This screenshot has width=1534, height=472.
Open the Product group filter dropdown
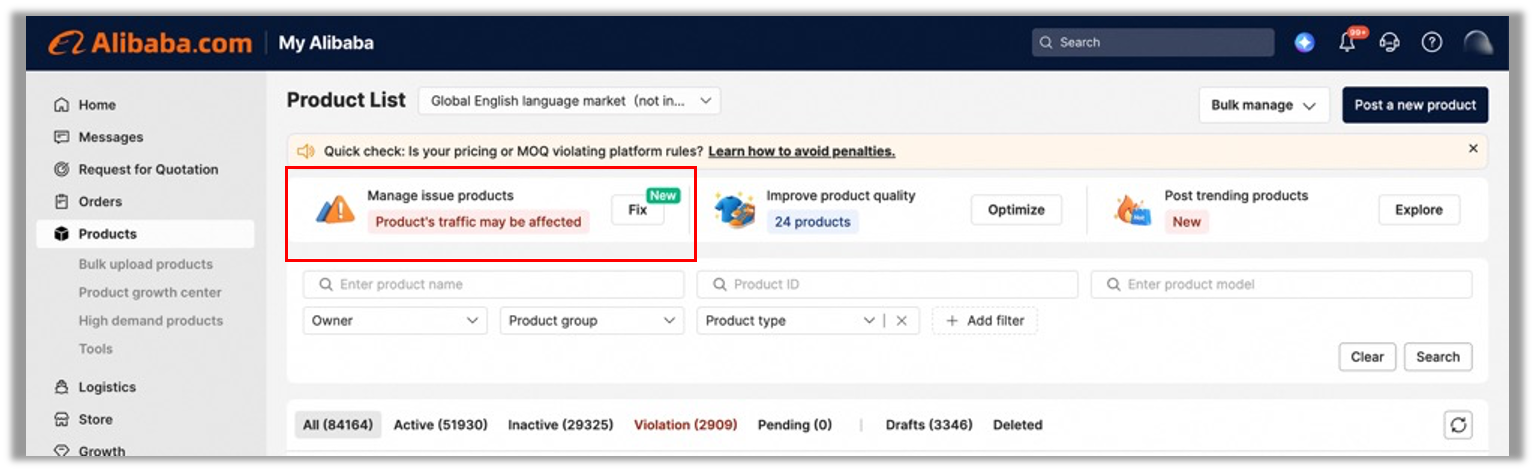(592, 321)
